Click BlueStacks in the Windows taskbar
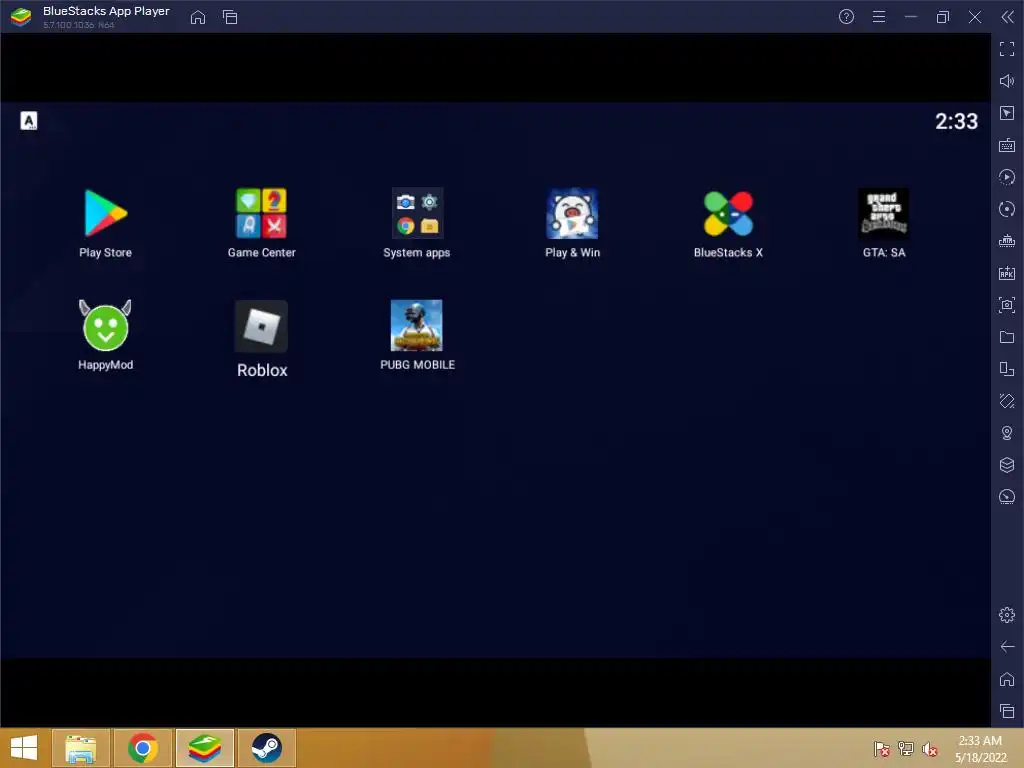 (x=204, y=748)
